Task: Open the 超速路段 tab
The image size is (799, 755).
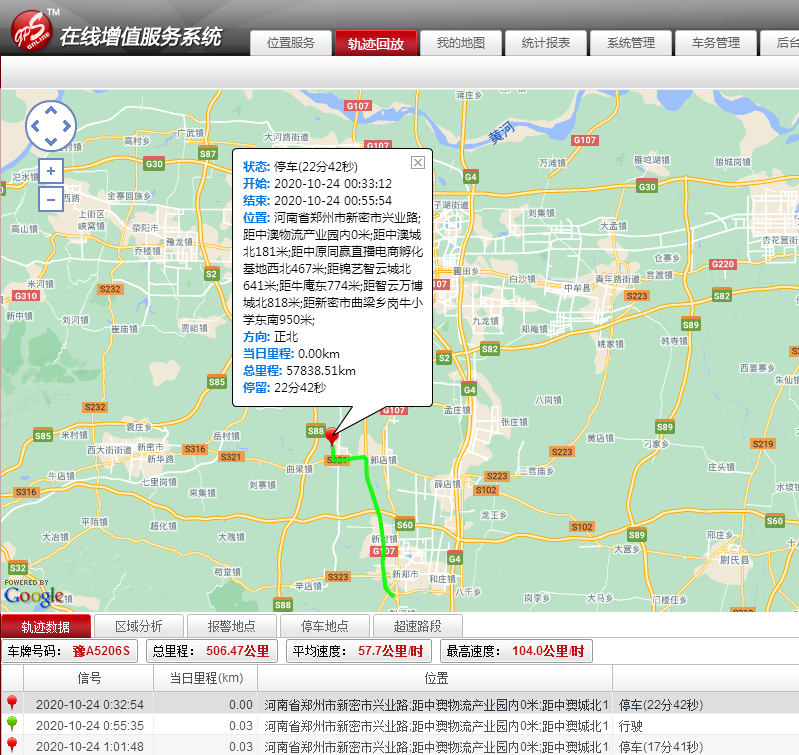Action: click(418, 626)
